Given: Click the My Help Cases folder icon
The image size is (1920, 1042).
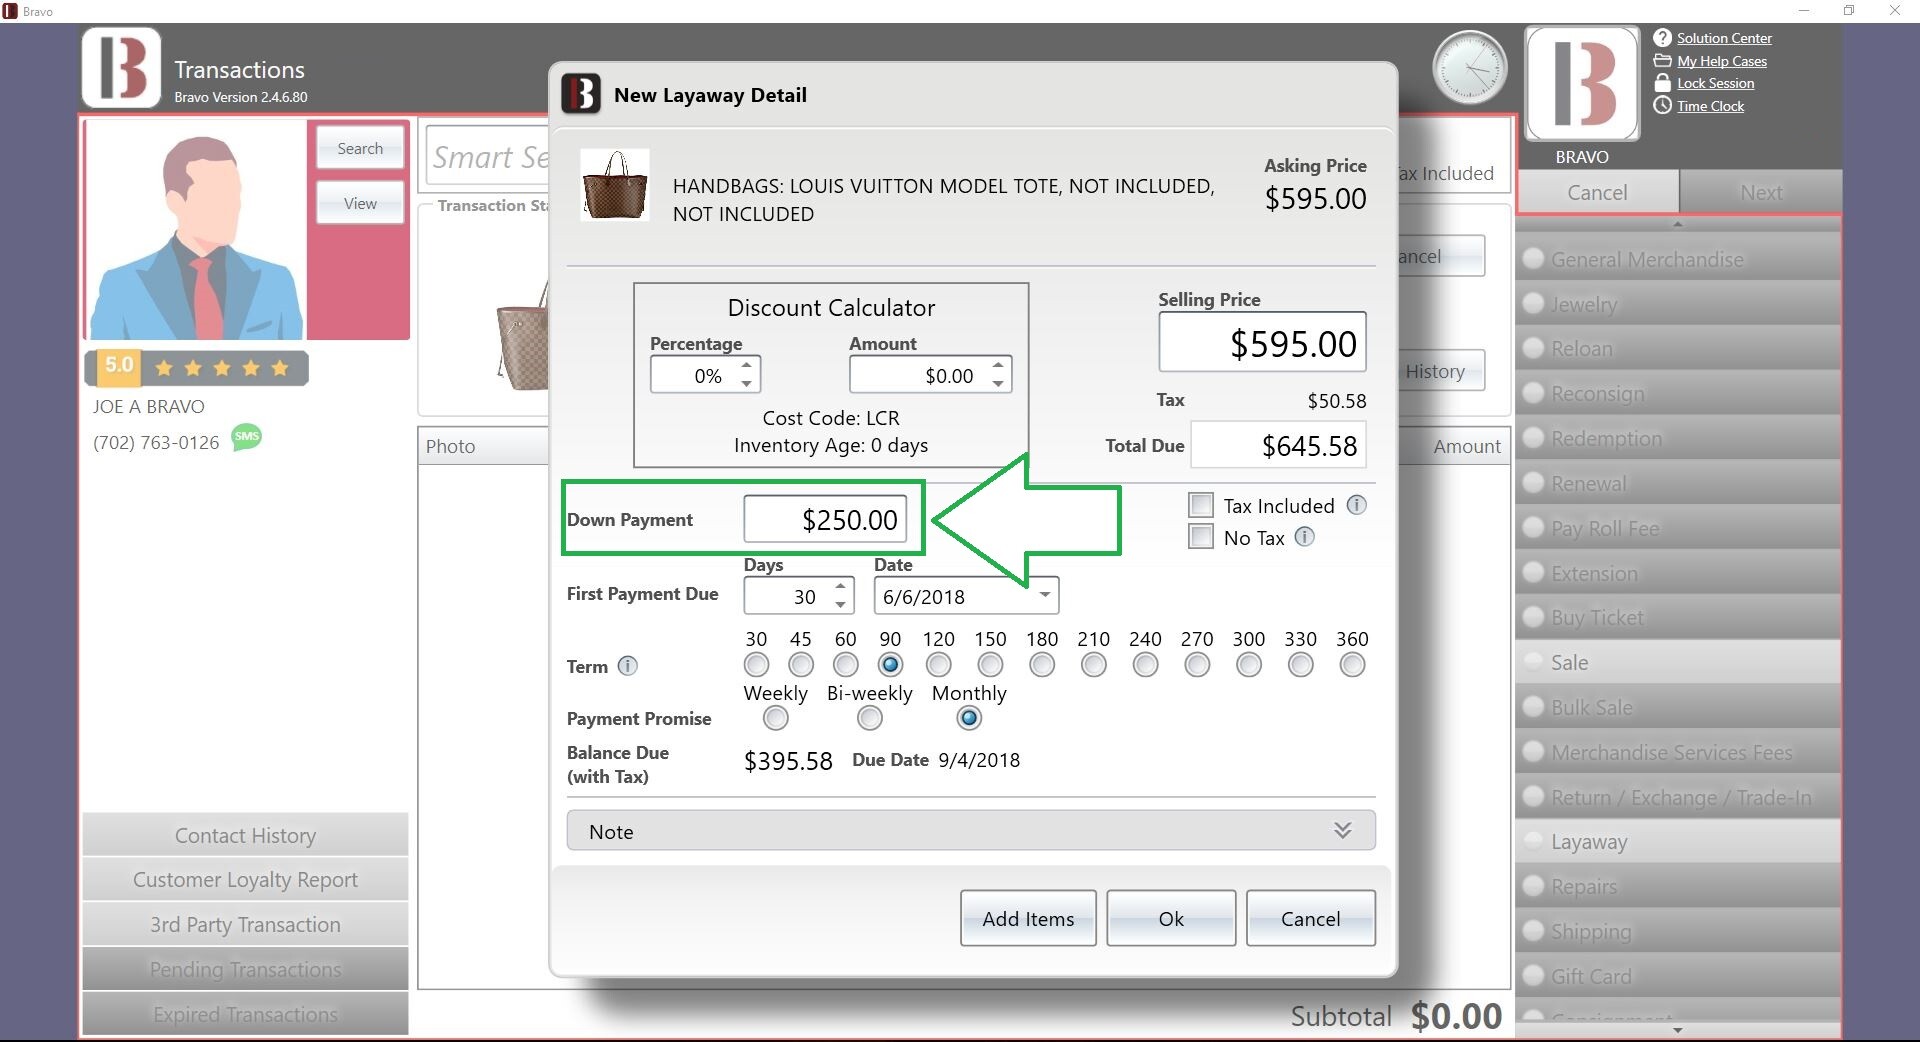Looking at the screenshot, I should point(1662,61).
